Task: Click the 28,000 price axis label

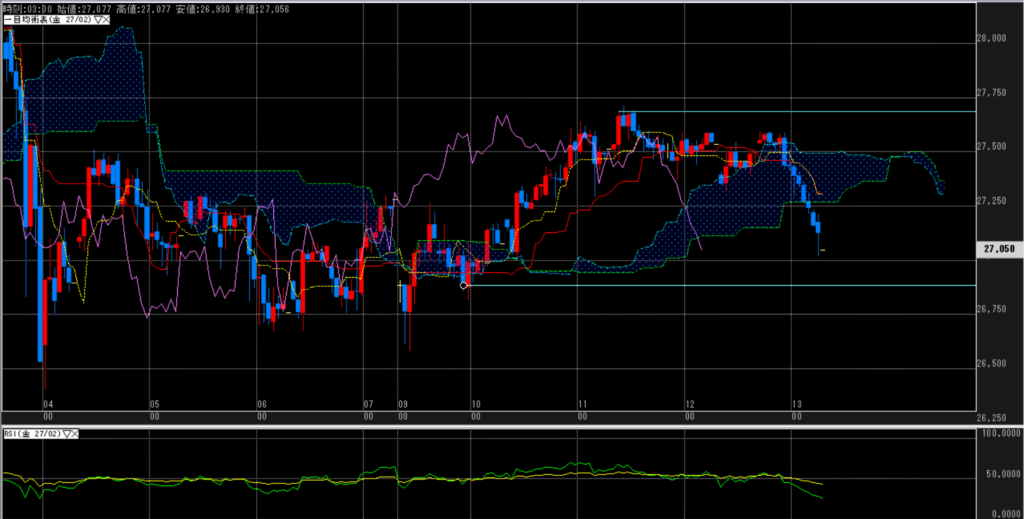Action: (994, 38)
